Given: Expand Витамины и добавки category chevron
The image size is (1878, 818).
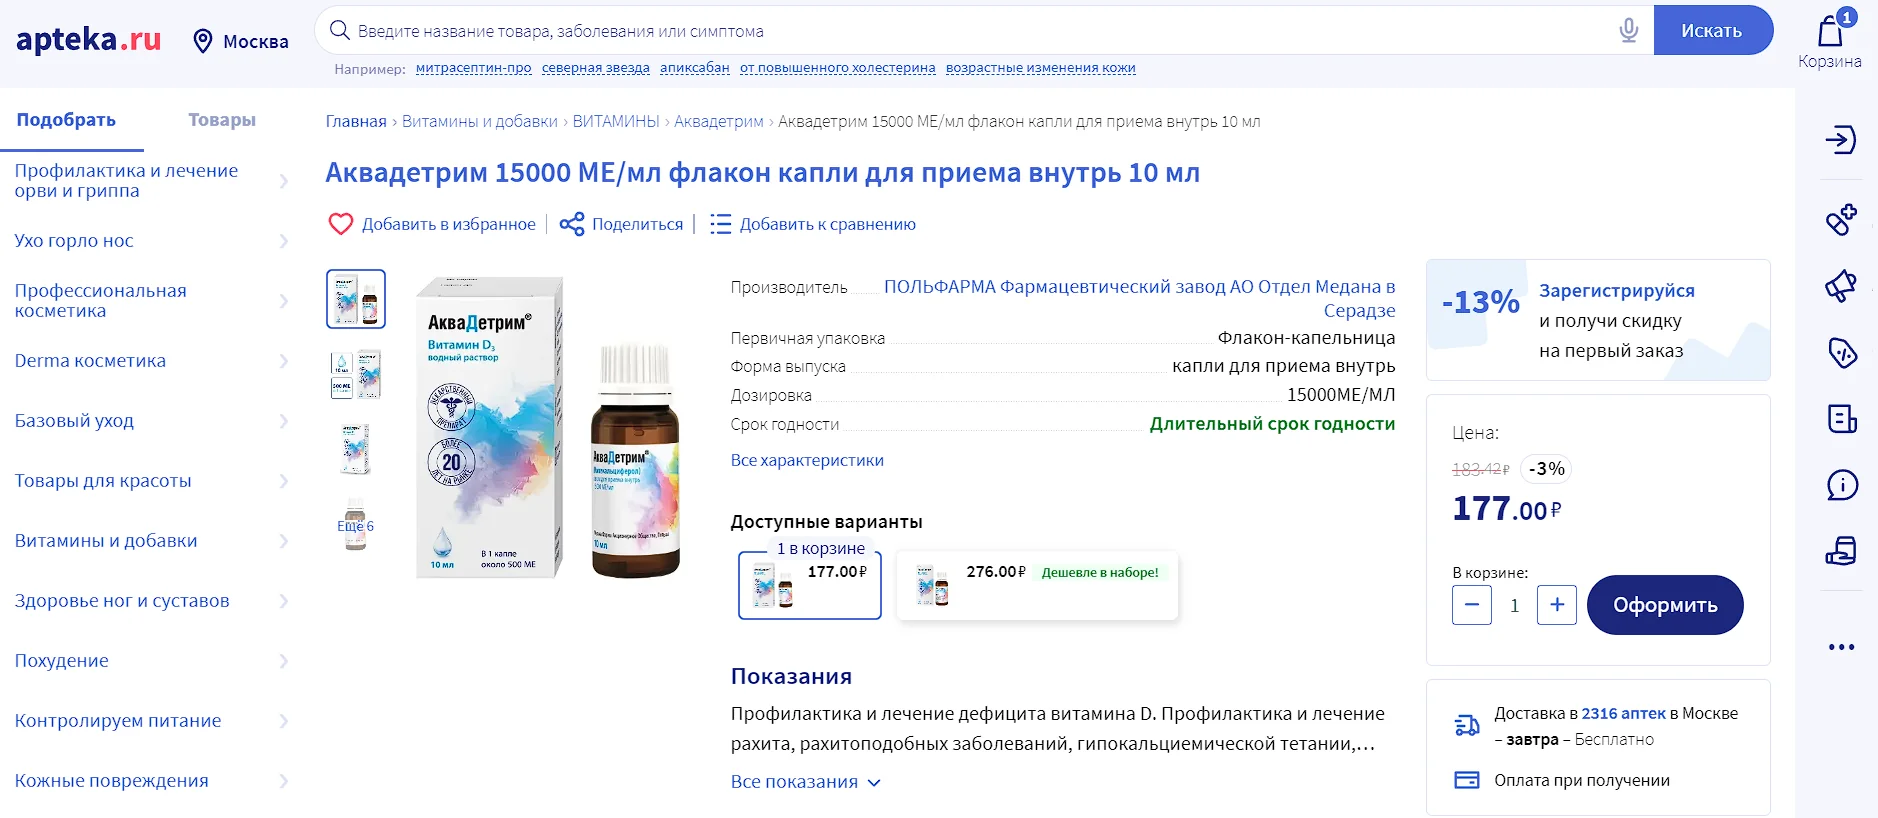Looking at the screenshot, I should pyautogui.click(x=284, y=541).
